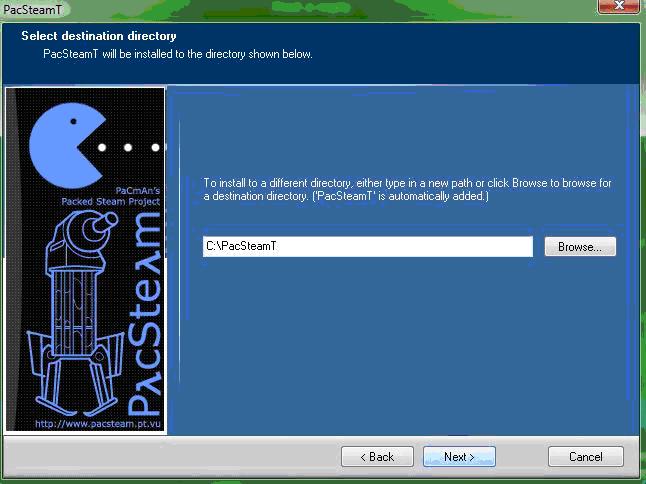Click the http://www.pacsteam.pt.vu URL text
Viewport: 646px width, 484px height.
(98, 423)
